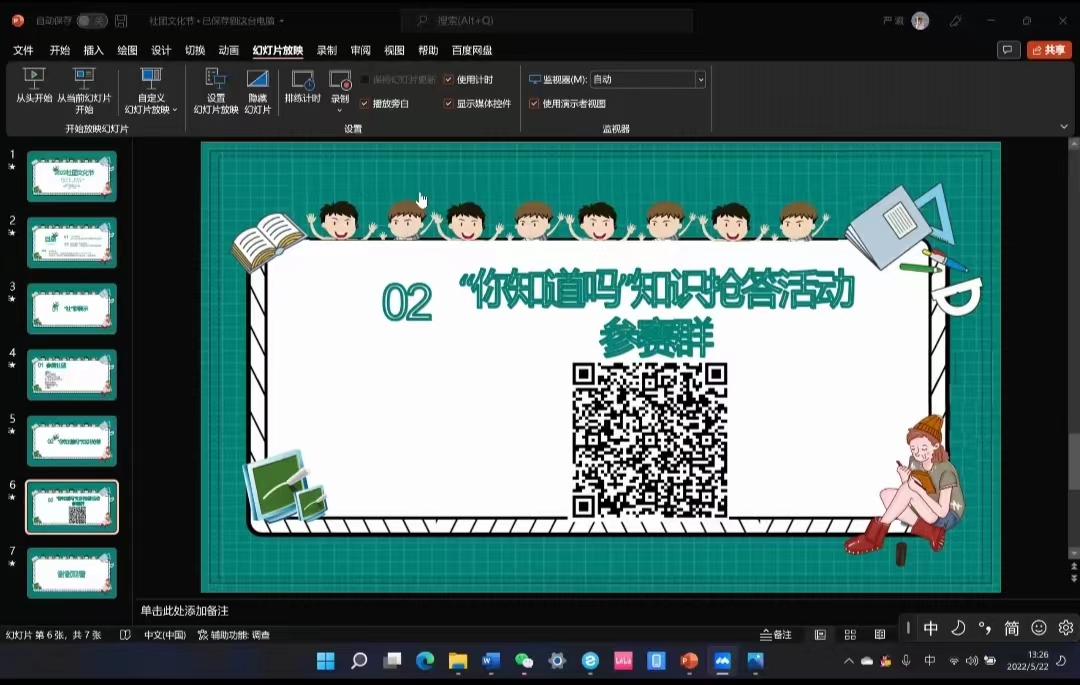Switch to Normal view in status bar
The width and height of the screenshot is (1080, 685).
tap(820, 635)
